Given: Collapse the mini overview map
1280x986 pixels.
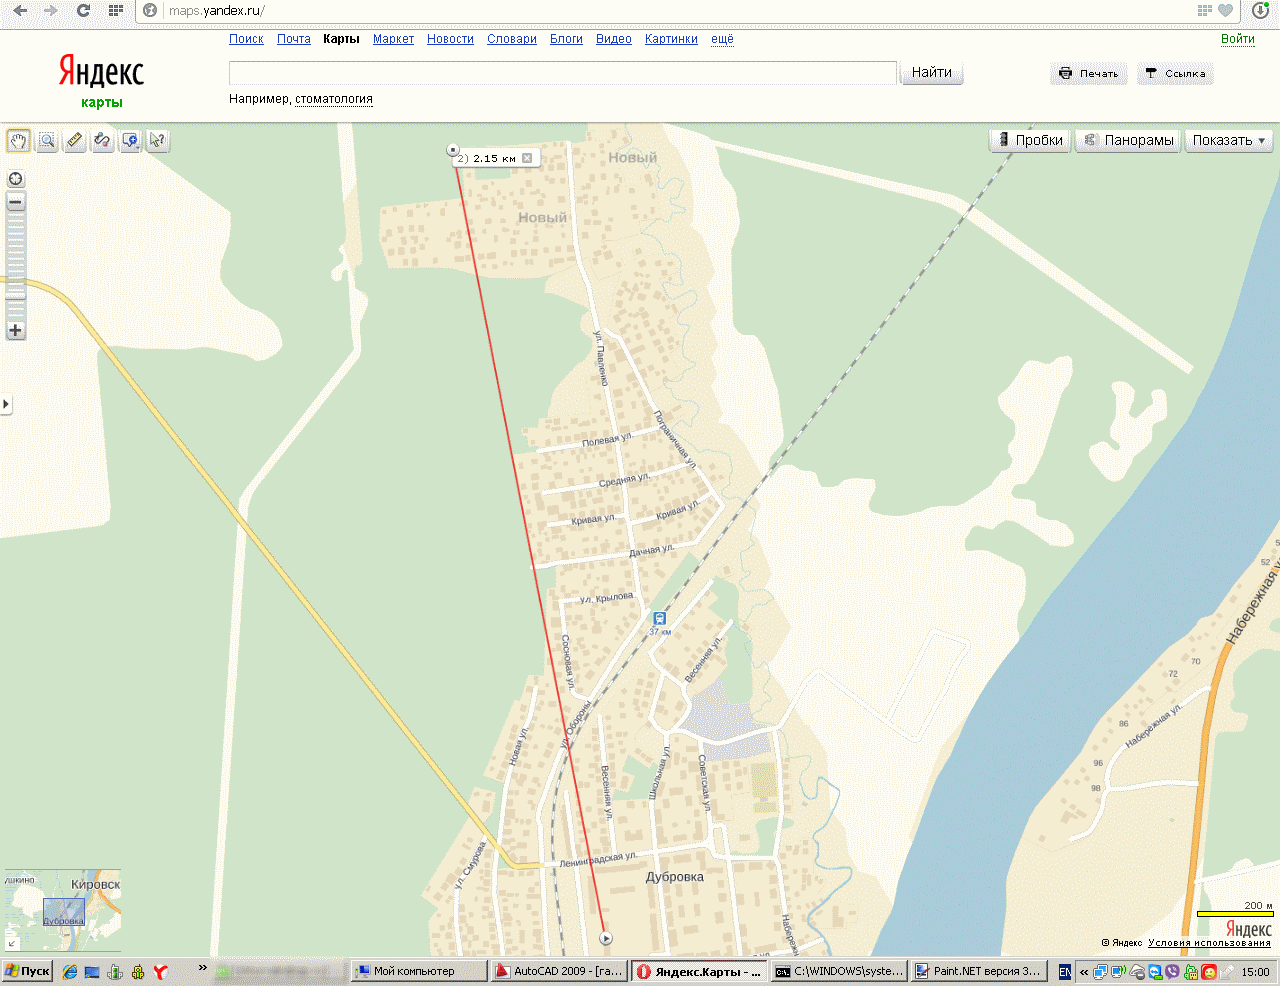Looking at the screenshot, I should pyautogui.click(x=12, y=942).
